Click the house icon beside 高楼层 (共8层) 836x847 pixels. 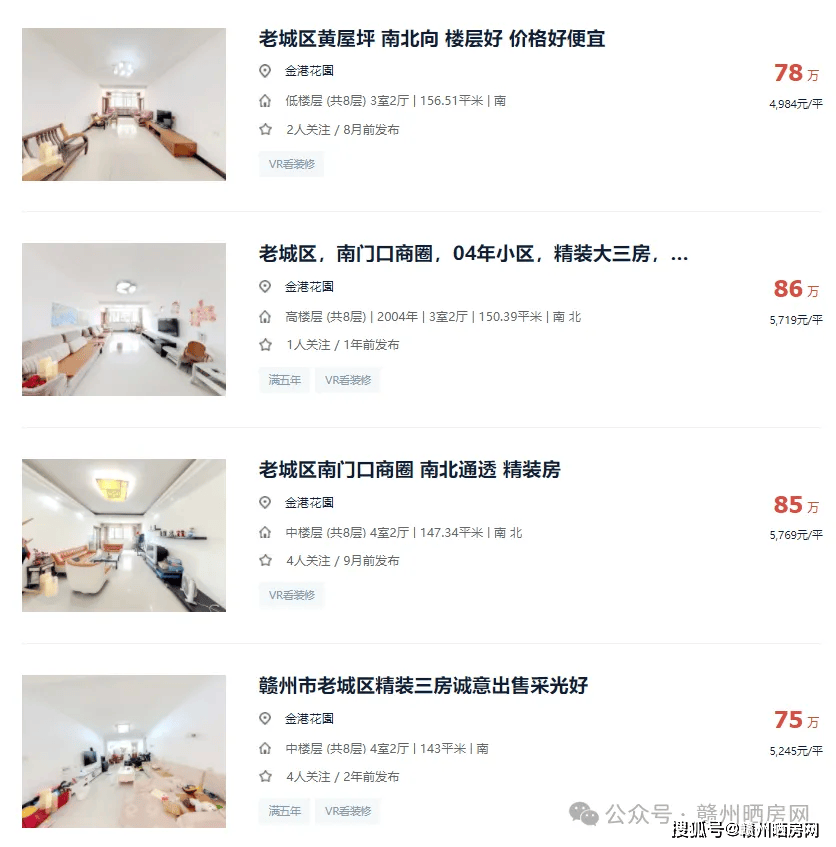[265, 317]
